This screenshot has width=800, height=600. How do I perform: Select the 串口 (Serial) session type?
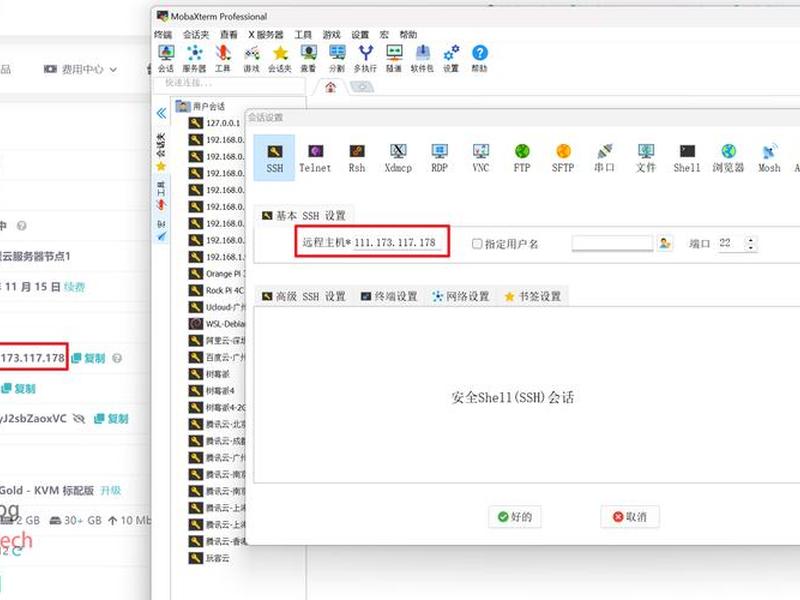tap(605, 158)
